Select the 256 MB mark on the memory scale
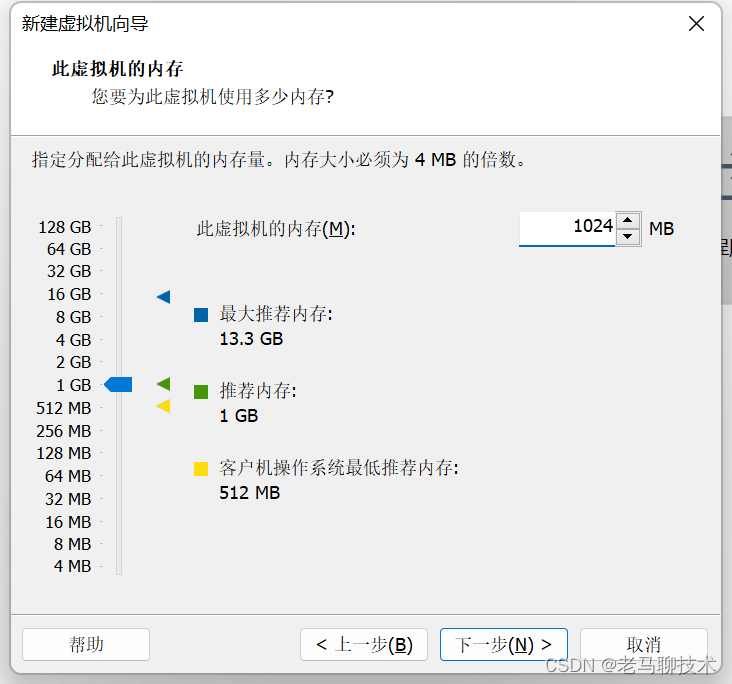The width and height of the screenshot is (732, 684). pos(63,431)
